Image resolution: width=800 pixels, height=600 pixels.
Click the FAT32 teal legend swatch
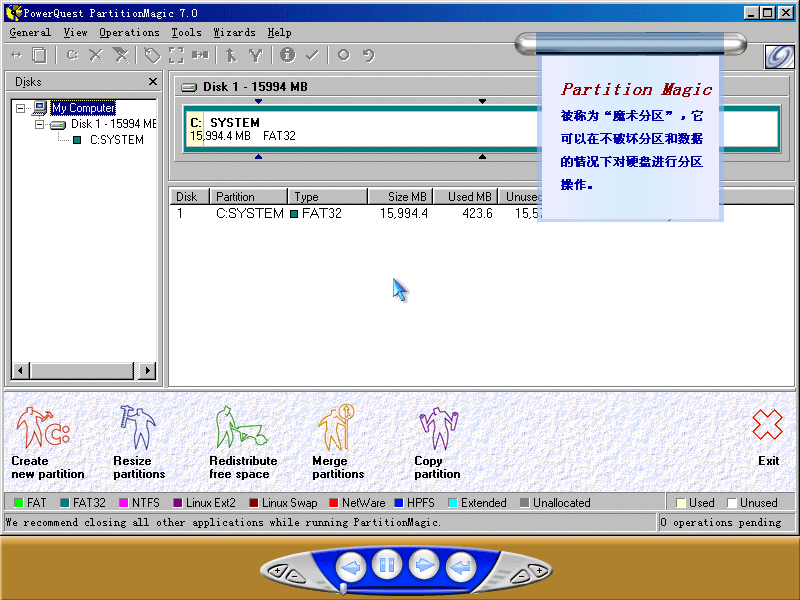click(65, 503)
